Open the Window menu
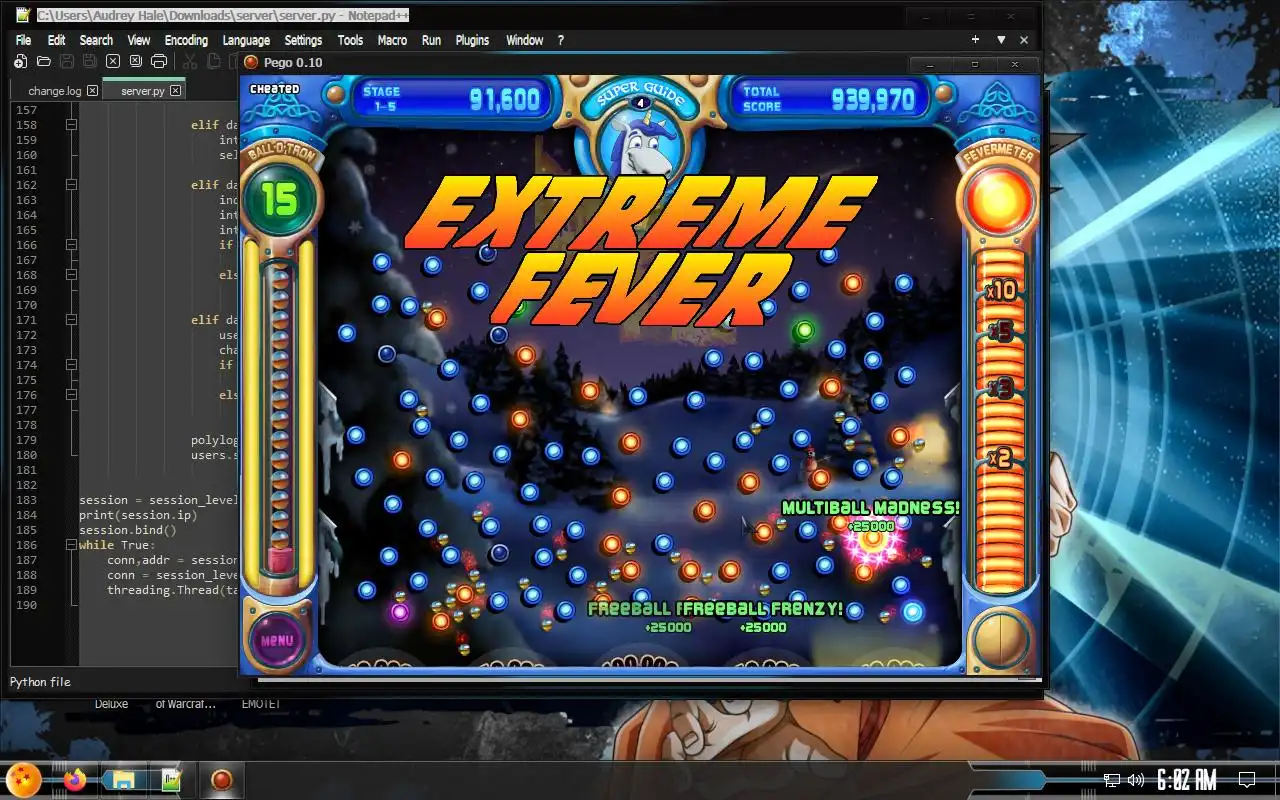The image size is (1280, 800). click(x=524, y=40)
